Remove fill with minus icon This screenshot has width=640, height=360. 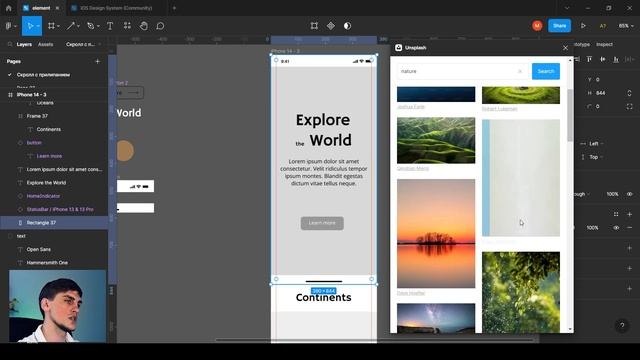click(629, 227)
